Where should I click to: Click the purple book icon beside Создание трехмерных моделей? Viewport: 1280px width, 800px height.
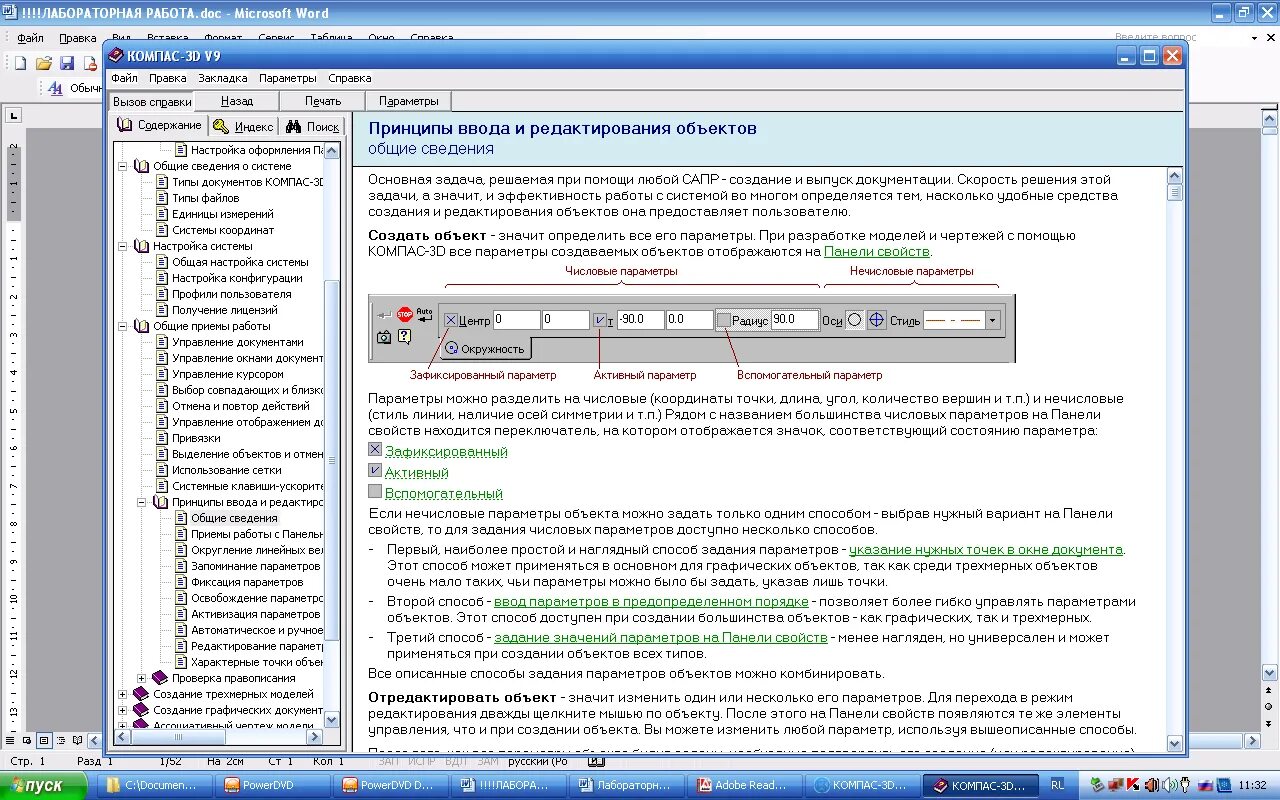(141, 694)
